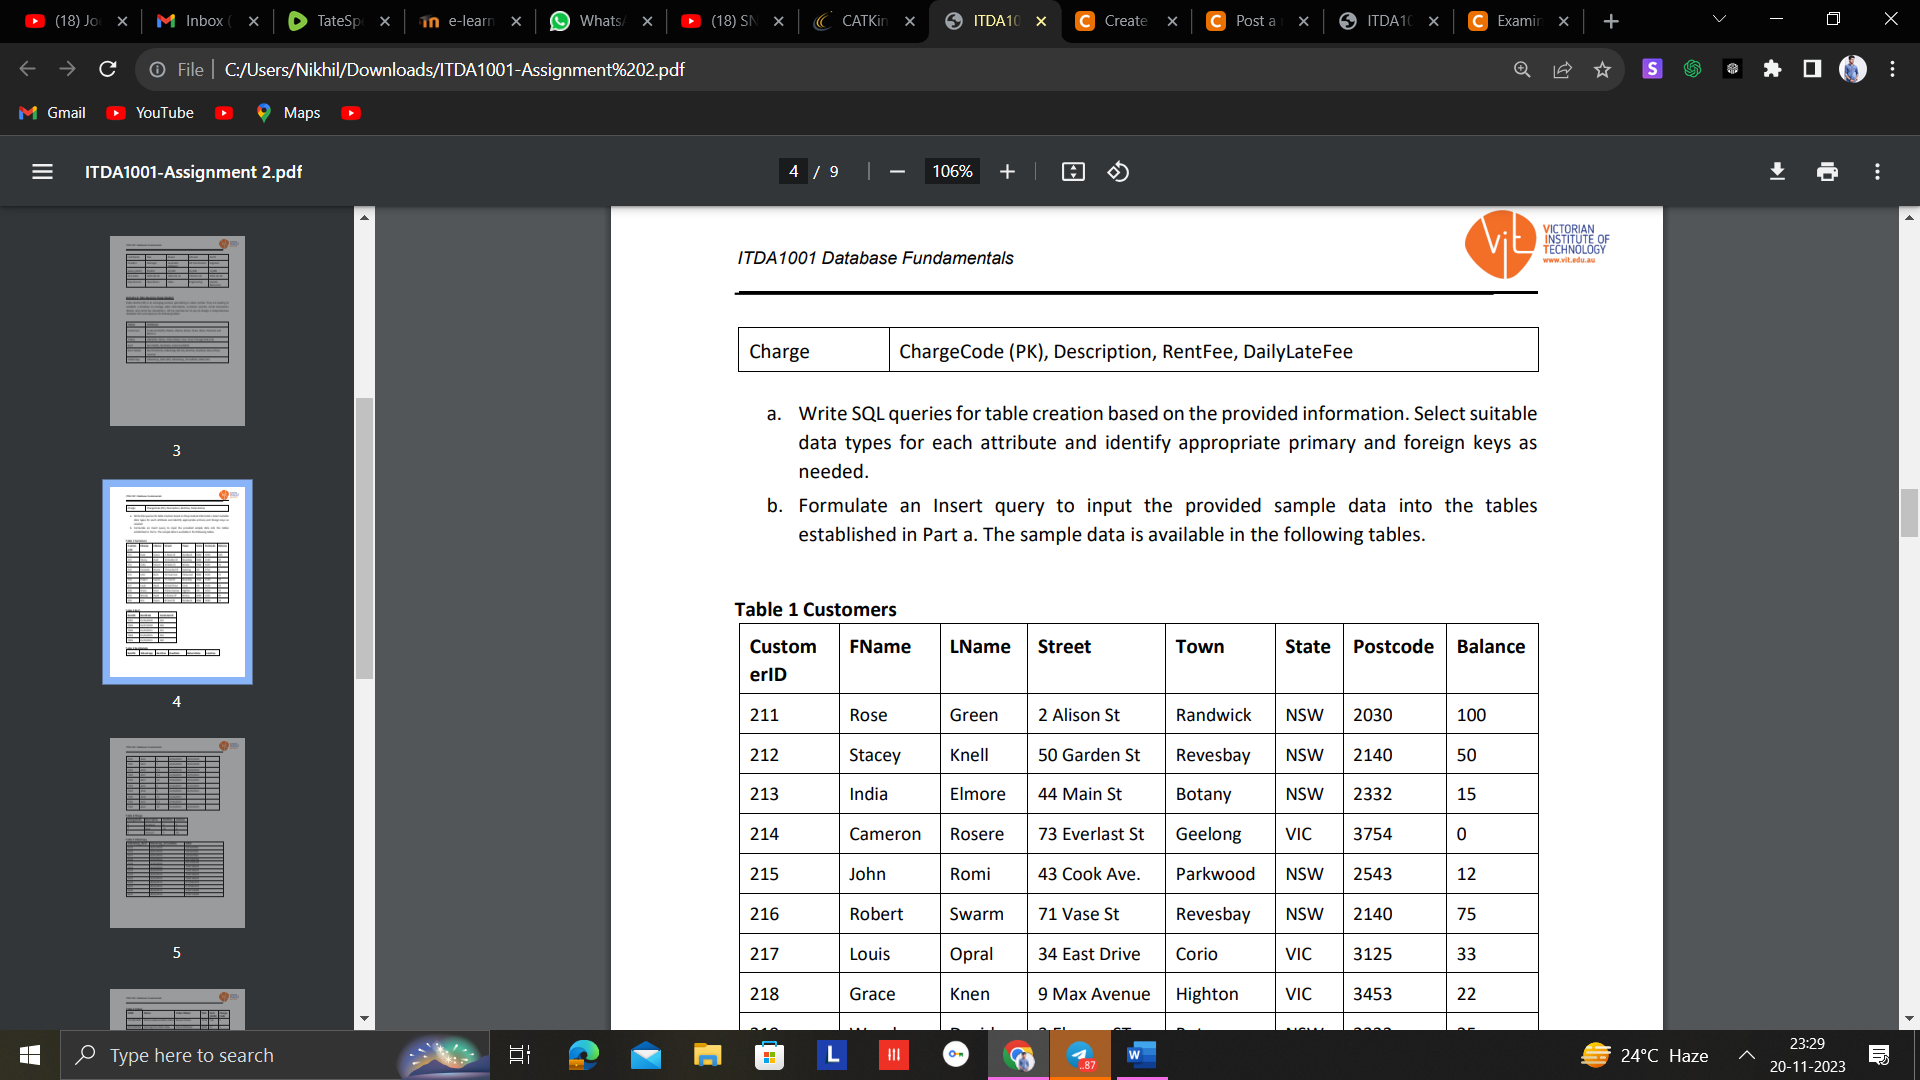Image resolution: width=1920 pixels, height=1080 pixels.
Task: Click the rotate counterclockwise icon
Action: [1118, 171]
